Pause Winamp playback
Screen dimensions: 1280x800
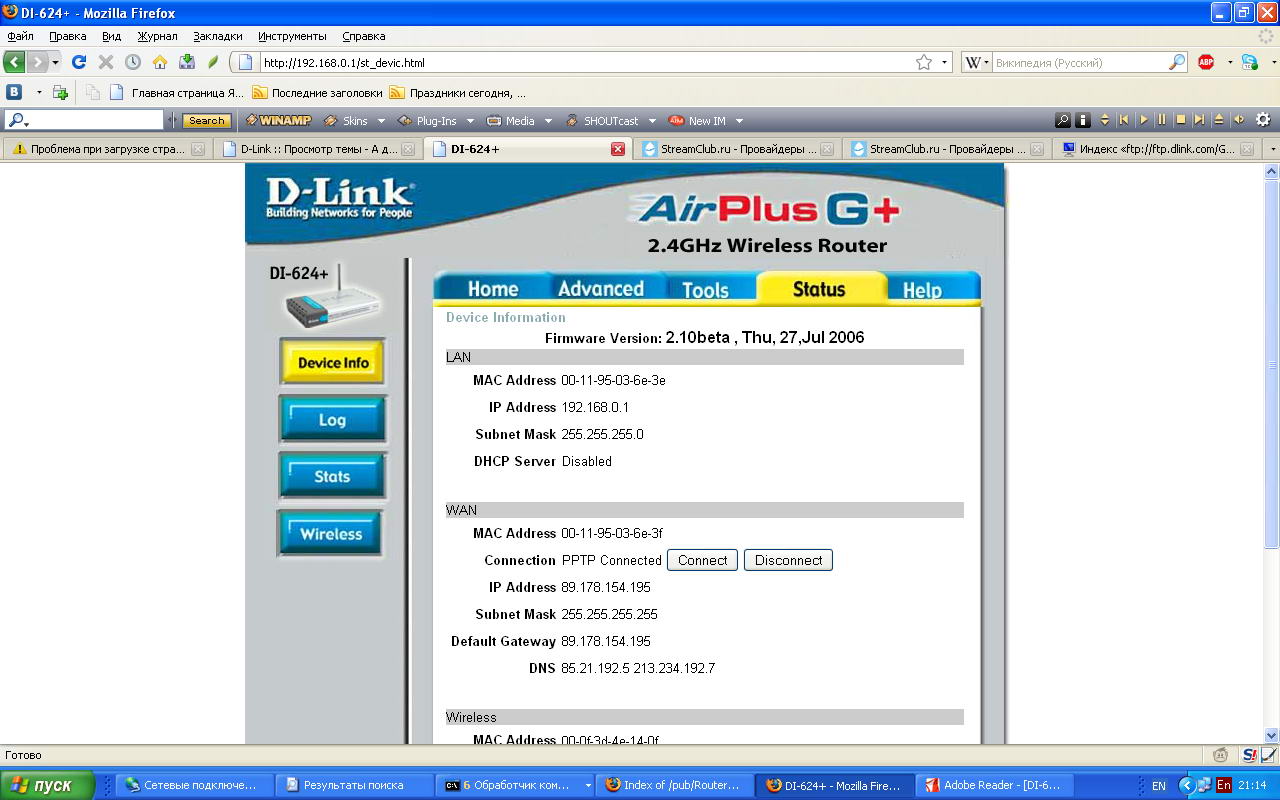(x=1162, y=120)
